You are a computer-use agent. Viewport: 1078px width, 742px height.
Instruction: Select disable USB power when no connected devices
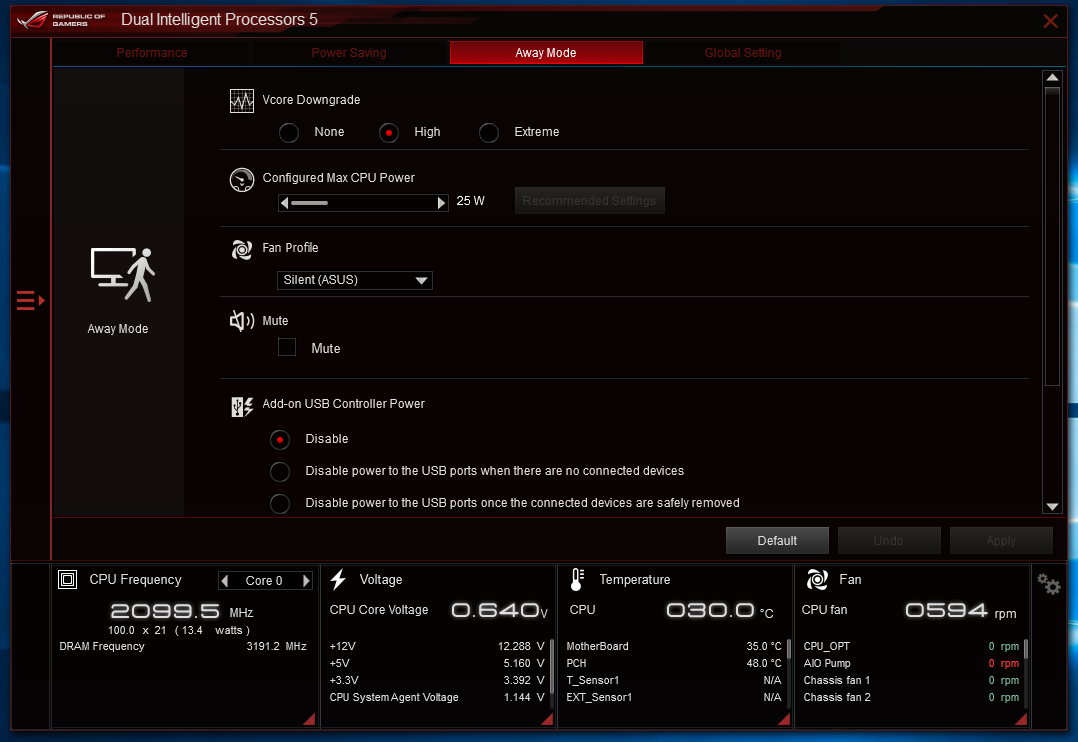280,472
